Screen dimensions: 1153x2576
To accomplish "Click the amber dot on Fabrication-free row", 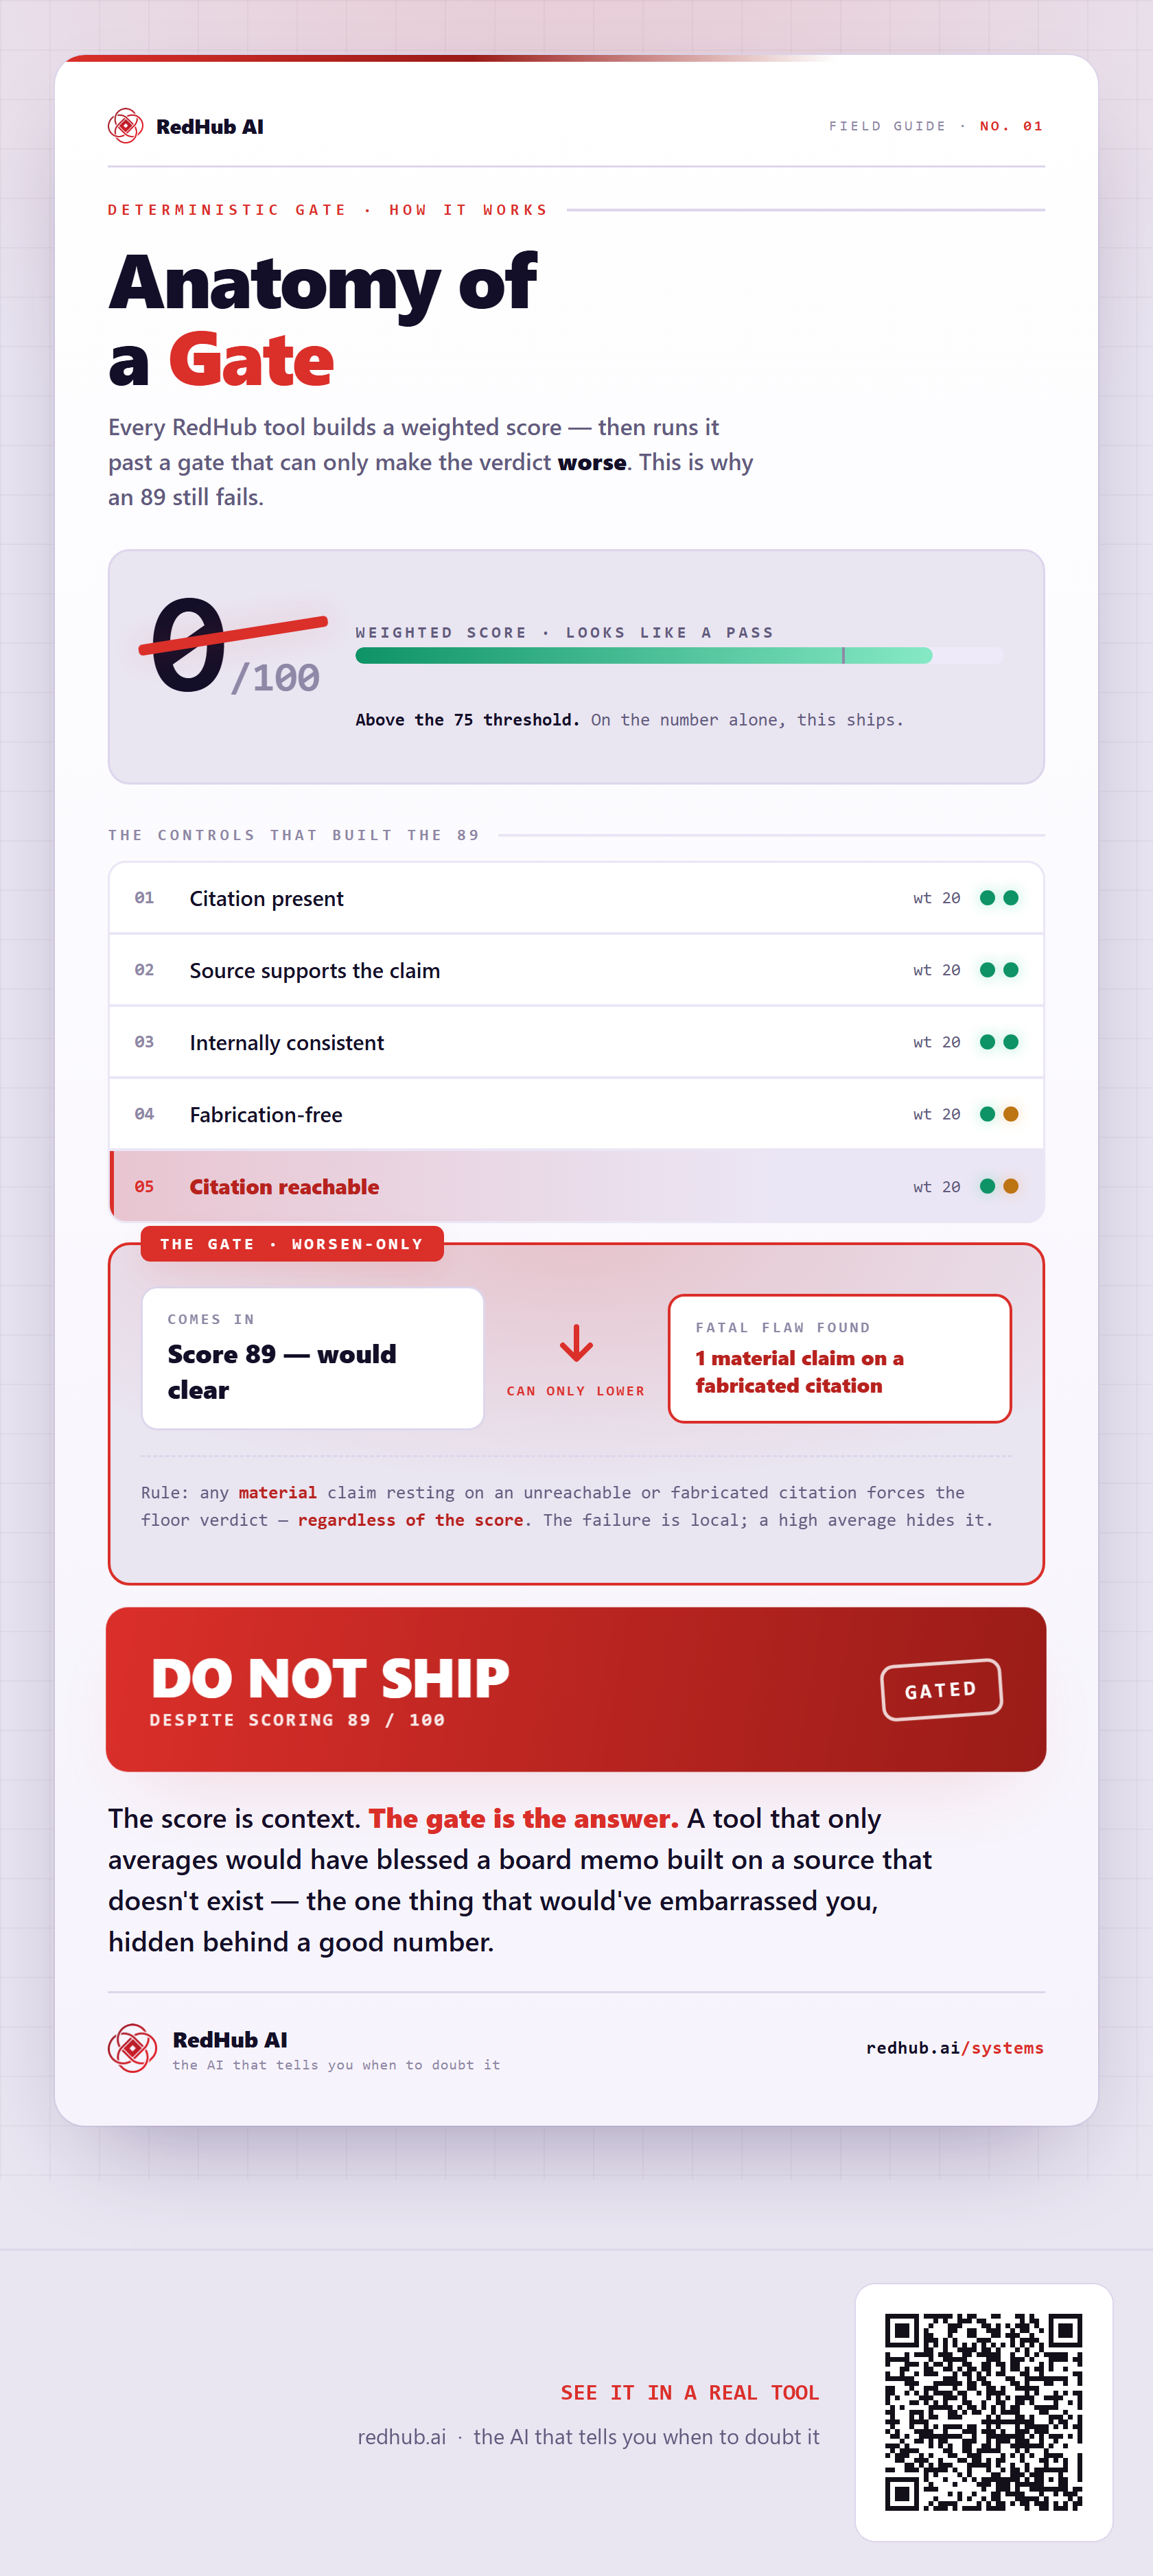I will click(1011, 1114).
